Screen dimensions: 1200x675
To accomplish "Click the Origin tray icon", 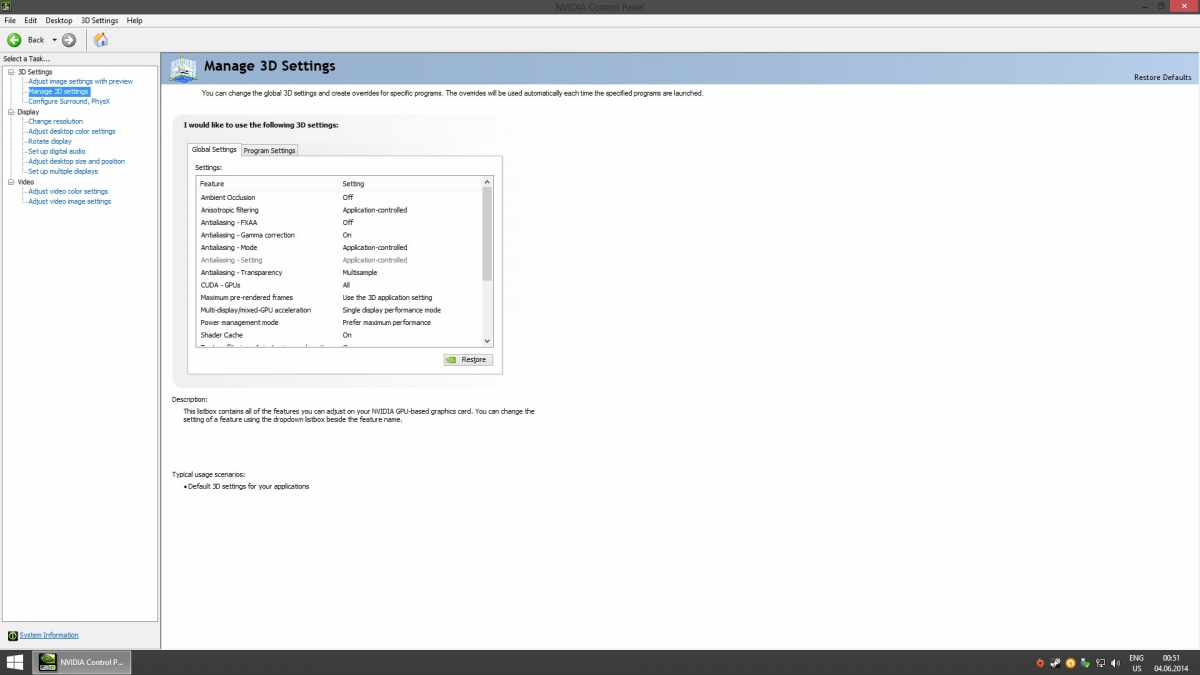I will click(x=1040, y=663).
